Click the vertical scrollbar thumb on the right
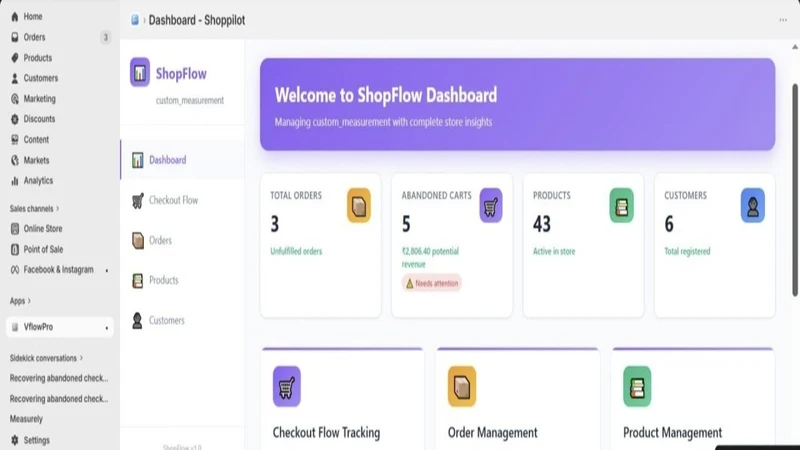Image resolution: width=800 pixels, height=450 pixels. (x=795, y=190)
